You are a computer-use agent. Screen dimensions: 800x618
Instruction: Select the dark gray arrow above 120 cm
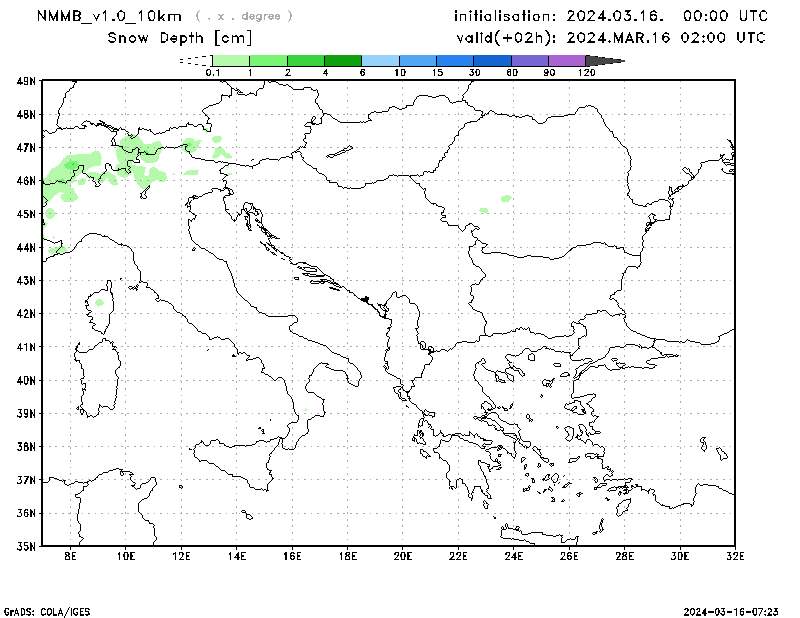click(x=605, y=61)
